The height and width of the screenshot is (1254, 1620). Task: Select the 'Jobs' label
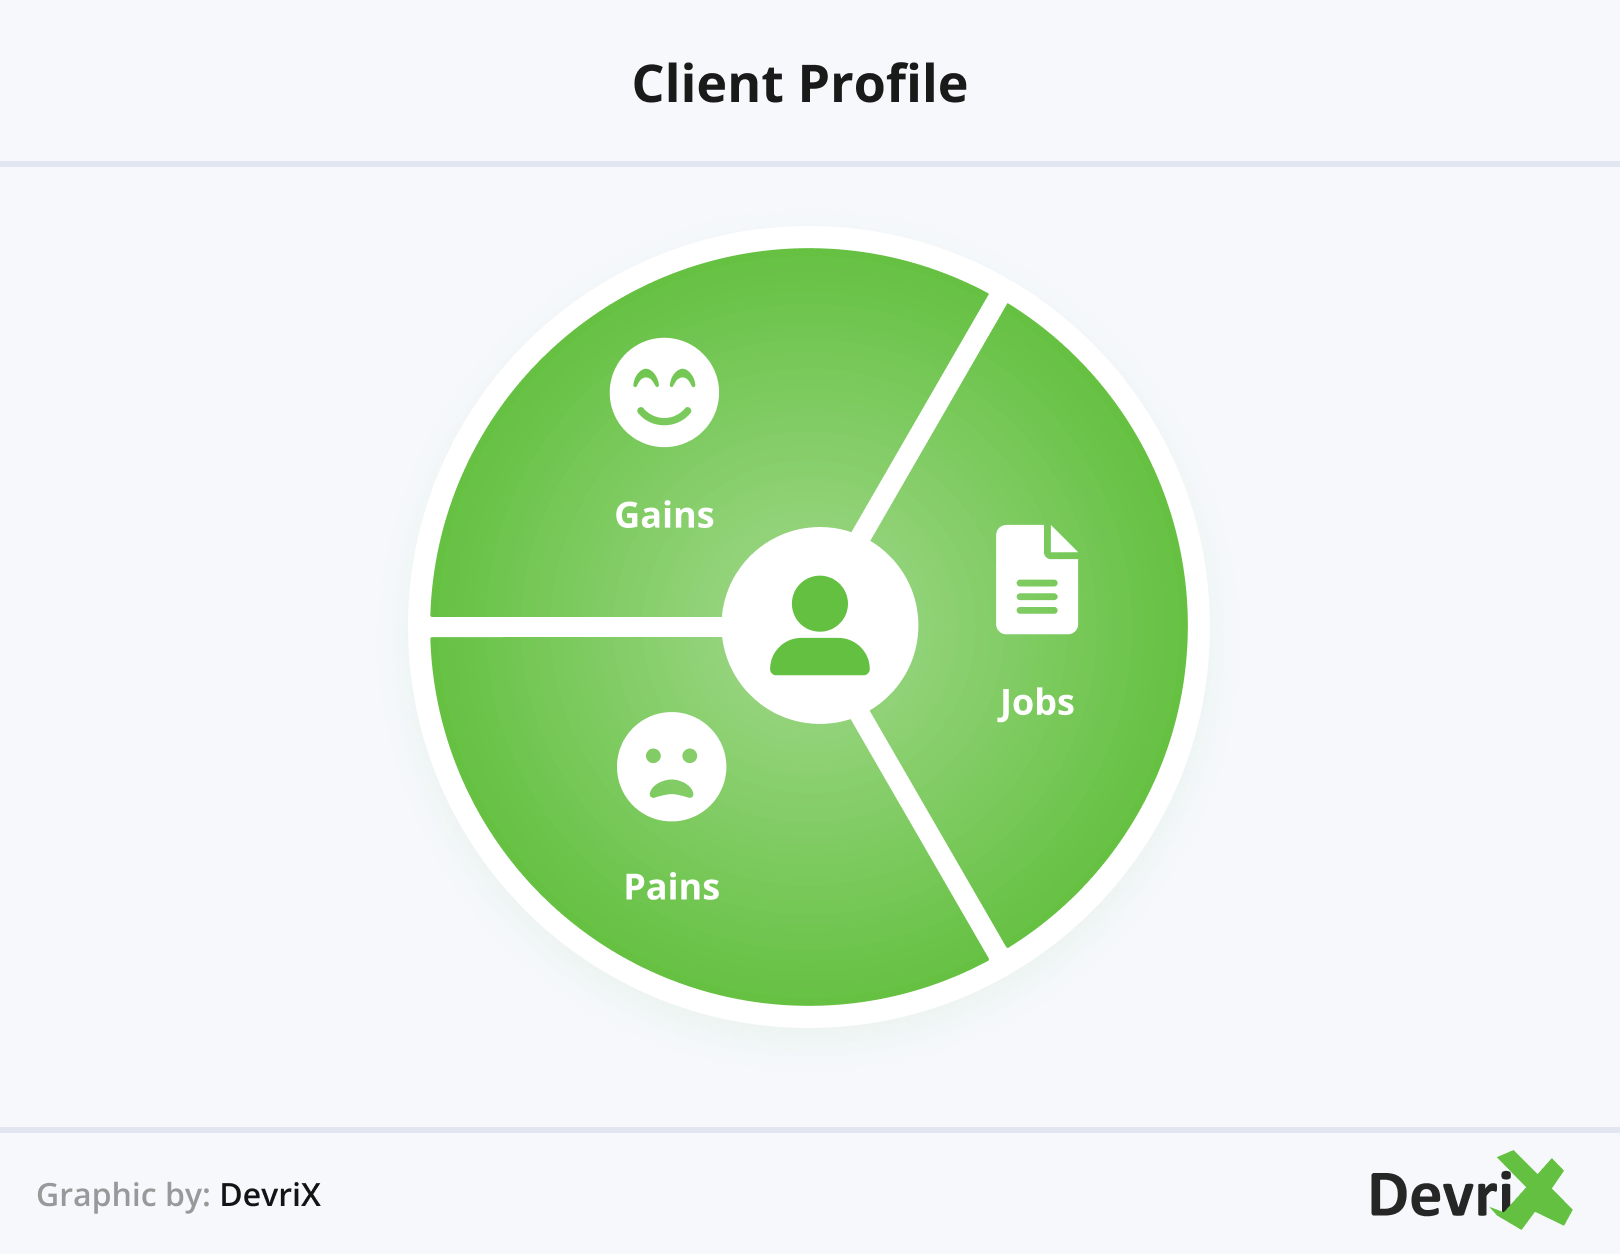pyautogui.click(x=1037, y=703)
